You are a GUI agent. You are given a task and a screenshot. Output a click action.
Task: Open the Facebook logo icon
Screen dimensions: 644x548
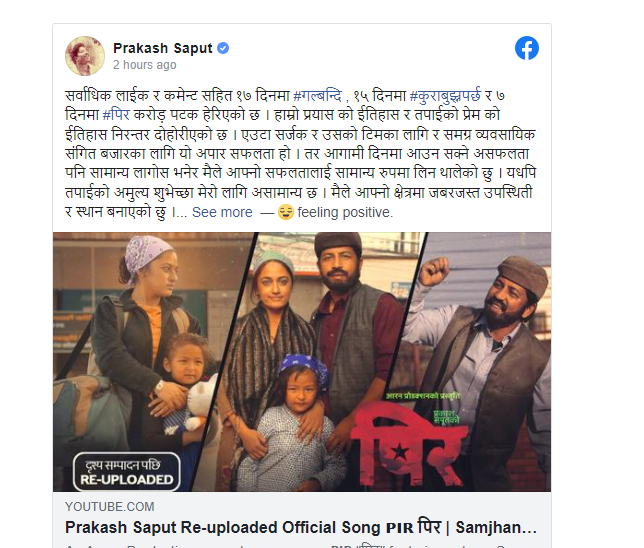pyautogui.click(x=527, y=48)
